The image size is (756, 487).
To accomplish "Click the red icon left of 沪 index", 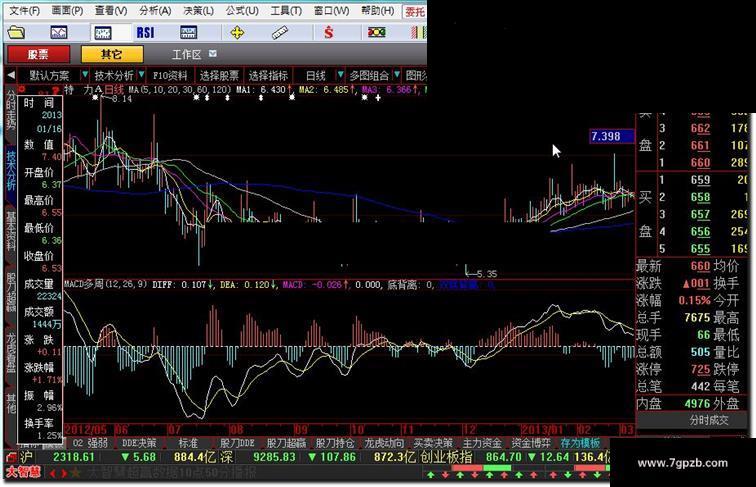I will click(12, 457).
